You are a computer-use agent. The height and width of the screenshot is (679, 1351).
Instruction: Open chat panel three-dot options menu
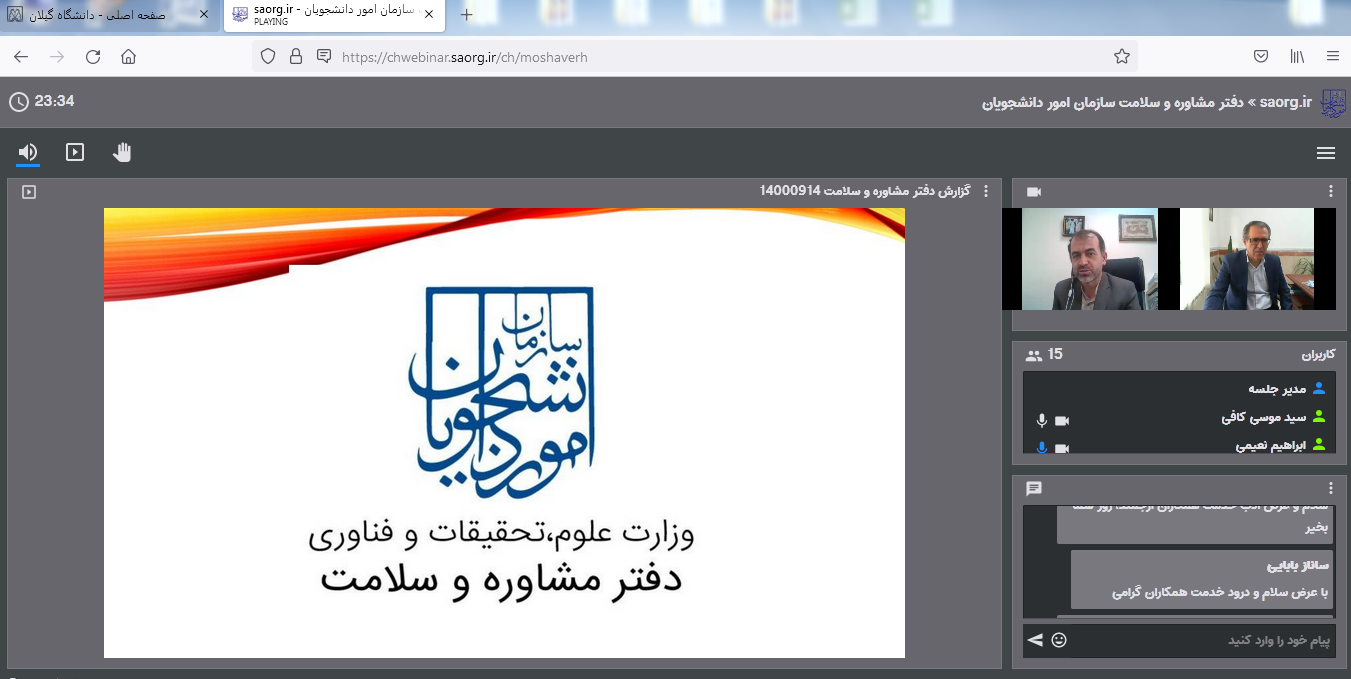point(1330,488)
